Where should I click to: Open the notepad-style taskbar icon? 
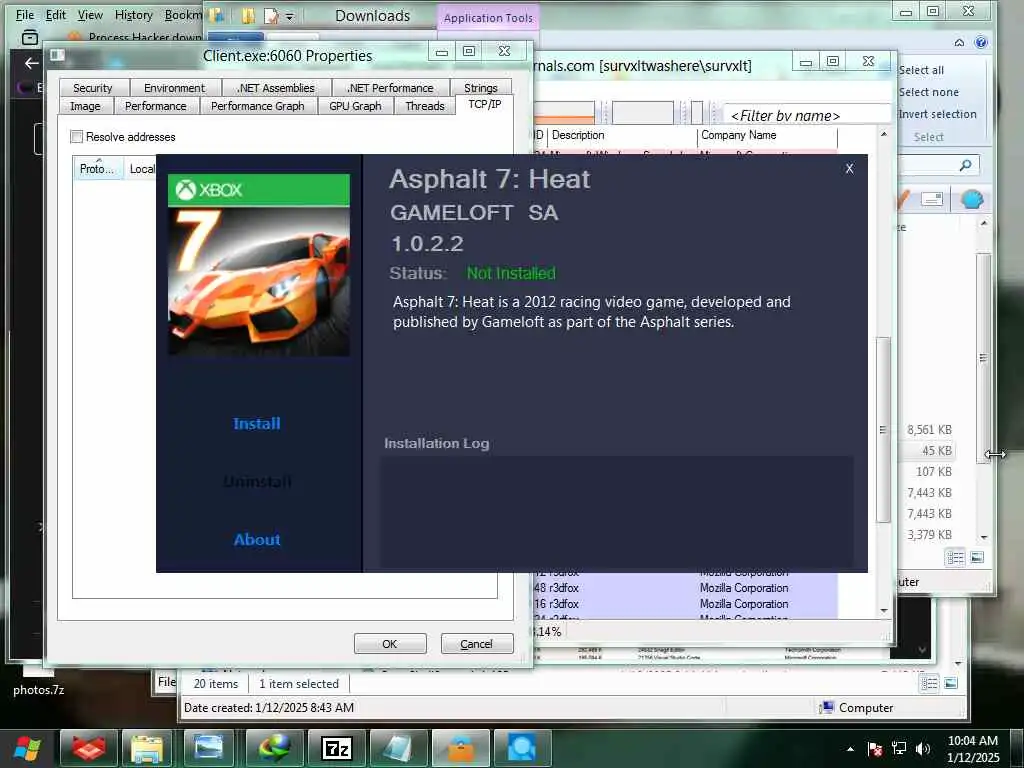point(398,748)
